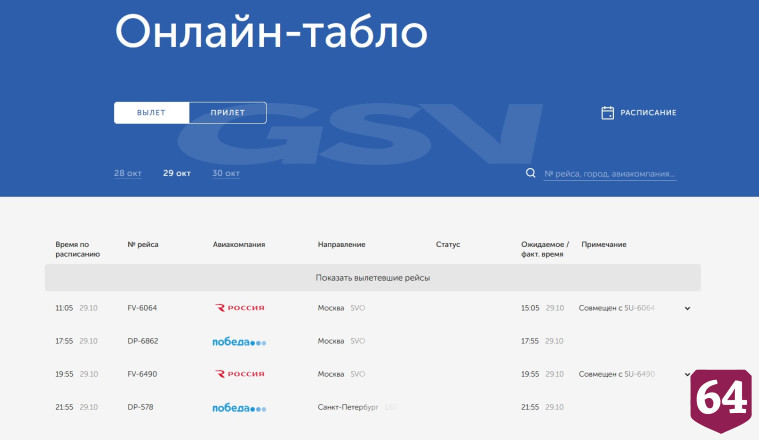
Task: Select the 30 окт date
Action: 226,173
